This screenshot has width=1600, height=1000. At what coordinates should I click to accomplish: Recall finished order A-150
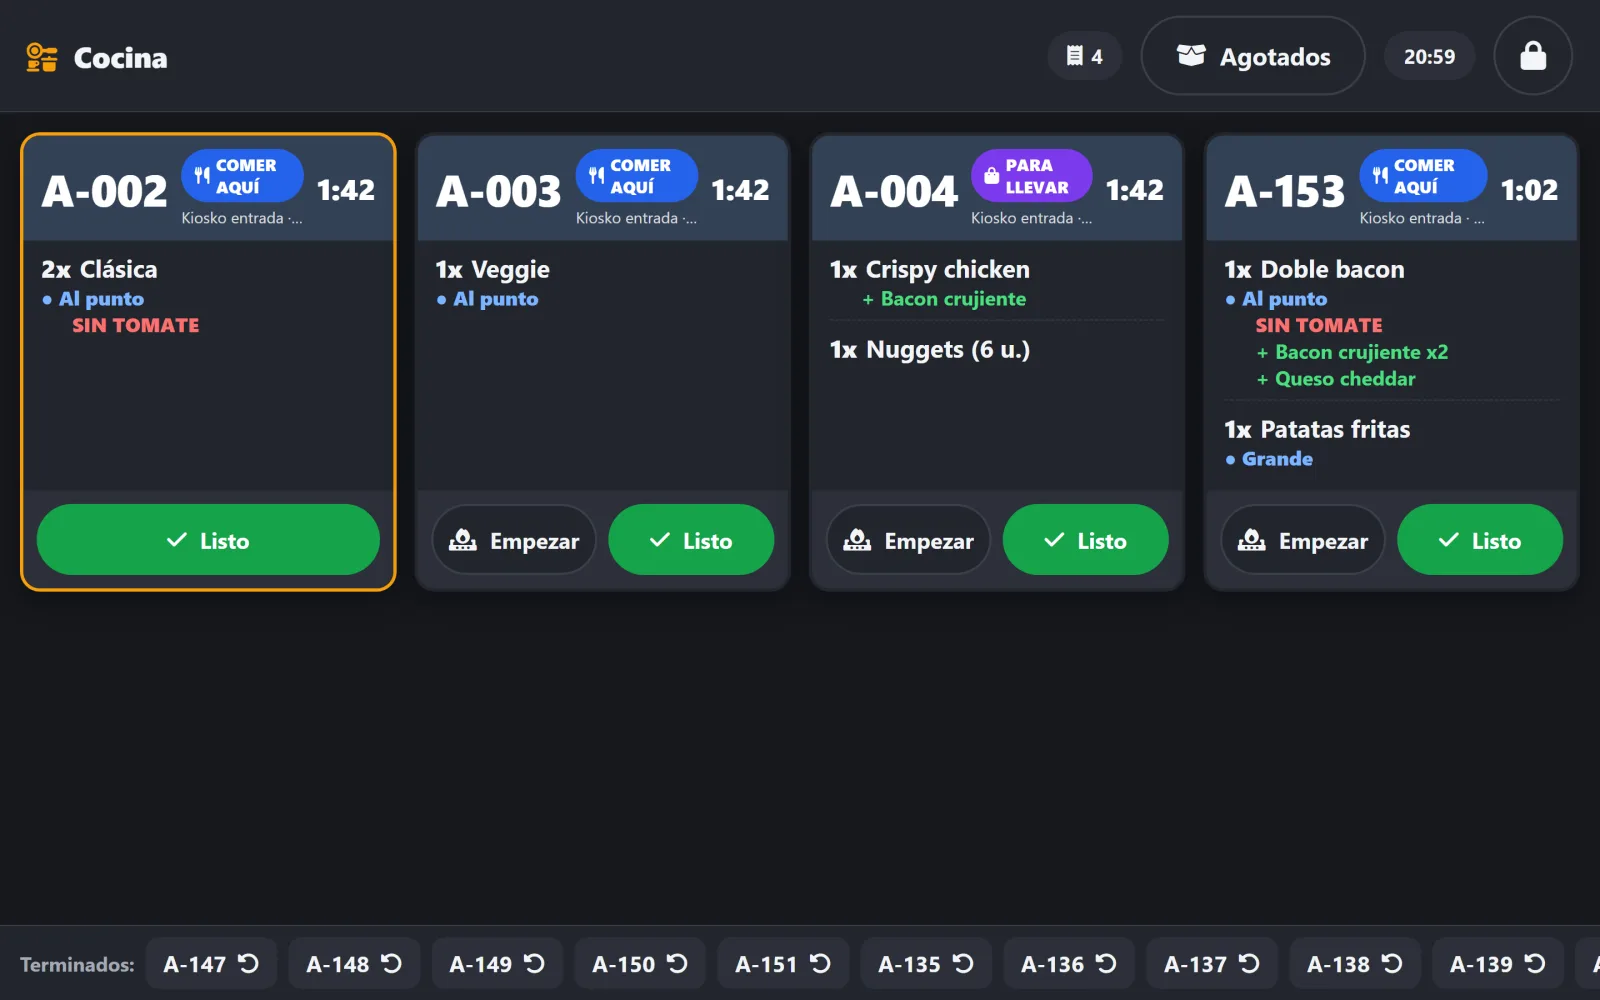click(640, 964)
